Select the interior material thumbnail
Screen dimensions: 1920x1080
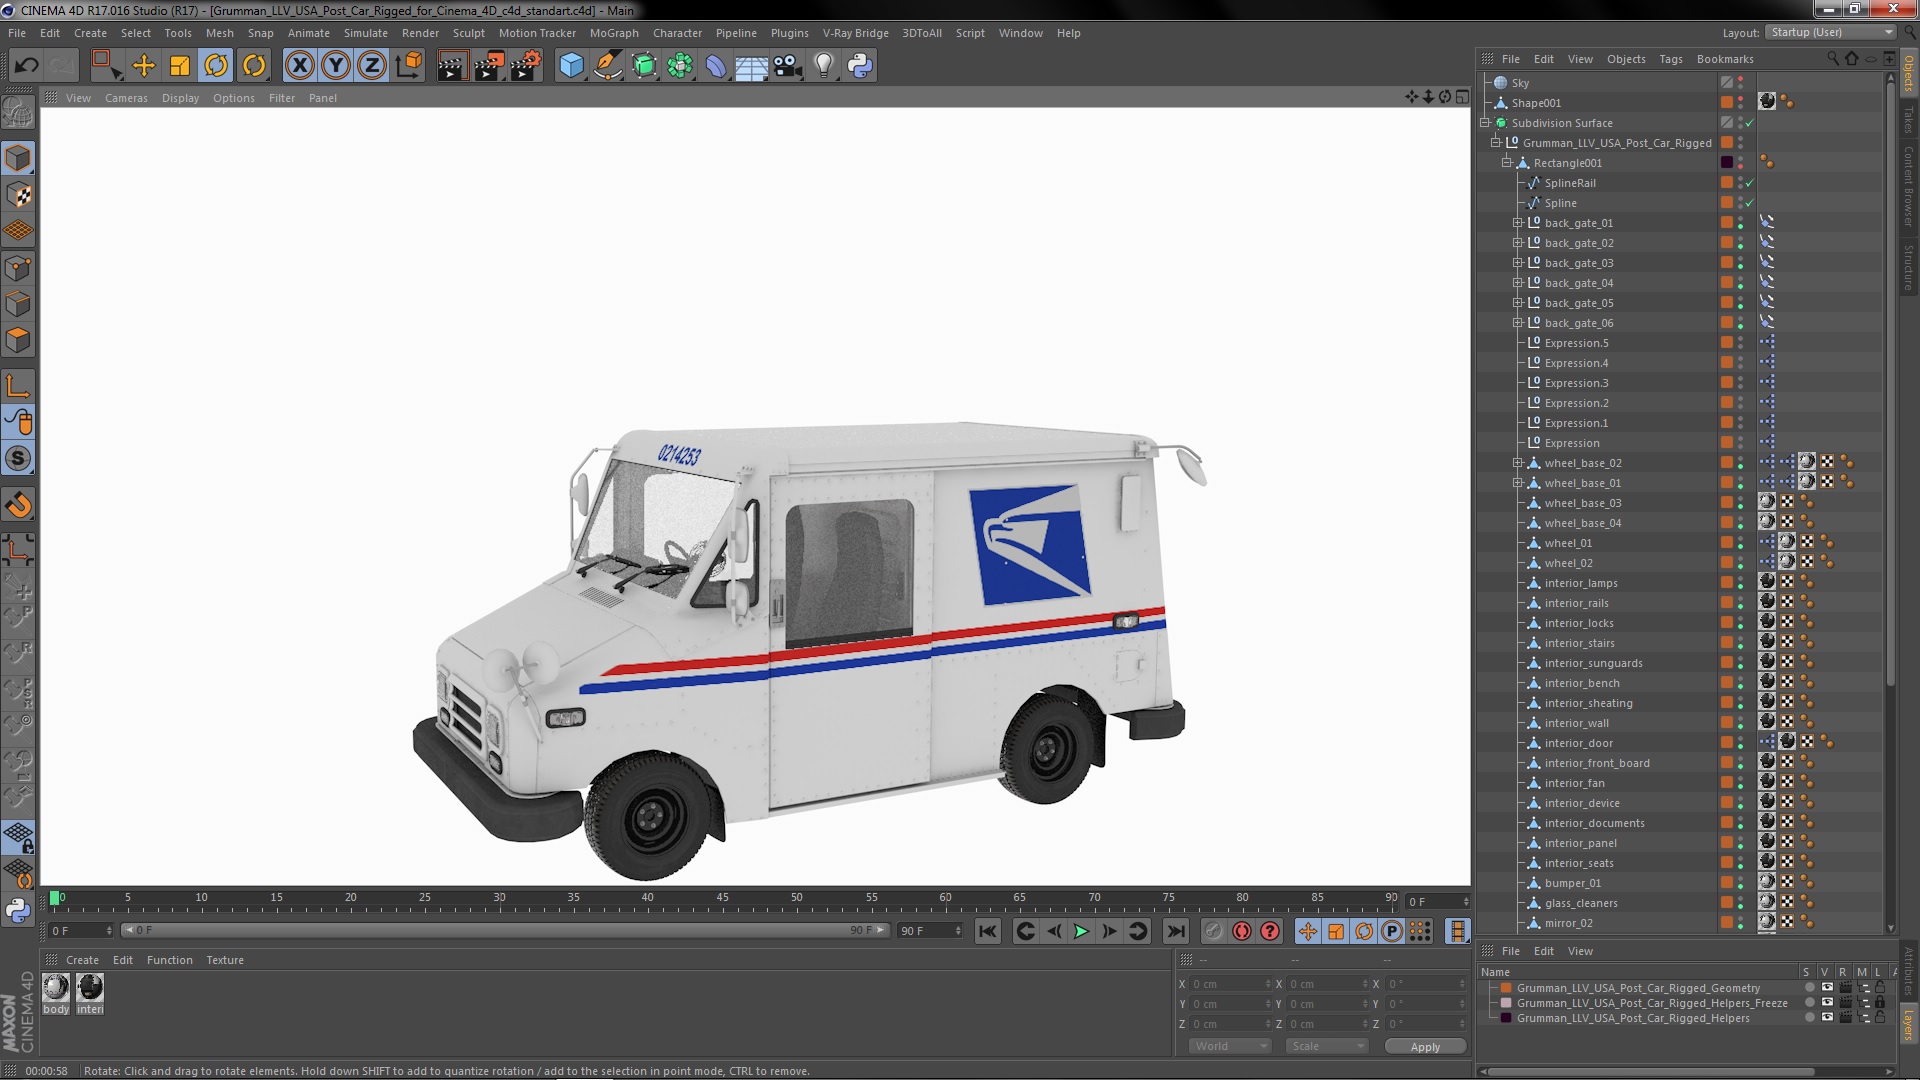click(x=90, y=988)
